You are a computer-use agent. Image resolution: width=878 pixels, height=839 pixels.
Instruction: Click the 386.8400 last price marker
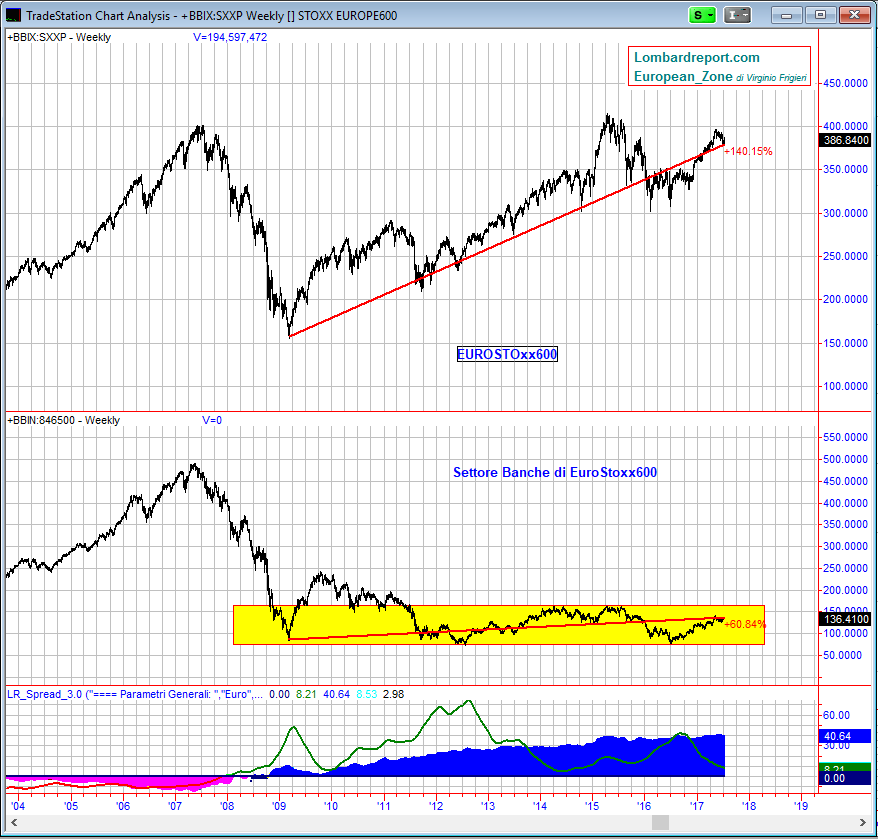pos(846,140)
